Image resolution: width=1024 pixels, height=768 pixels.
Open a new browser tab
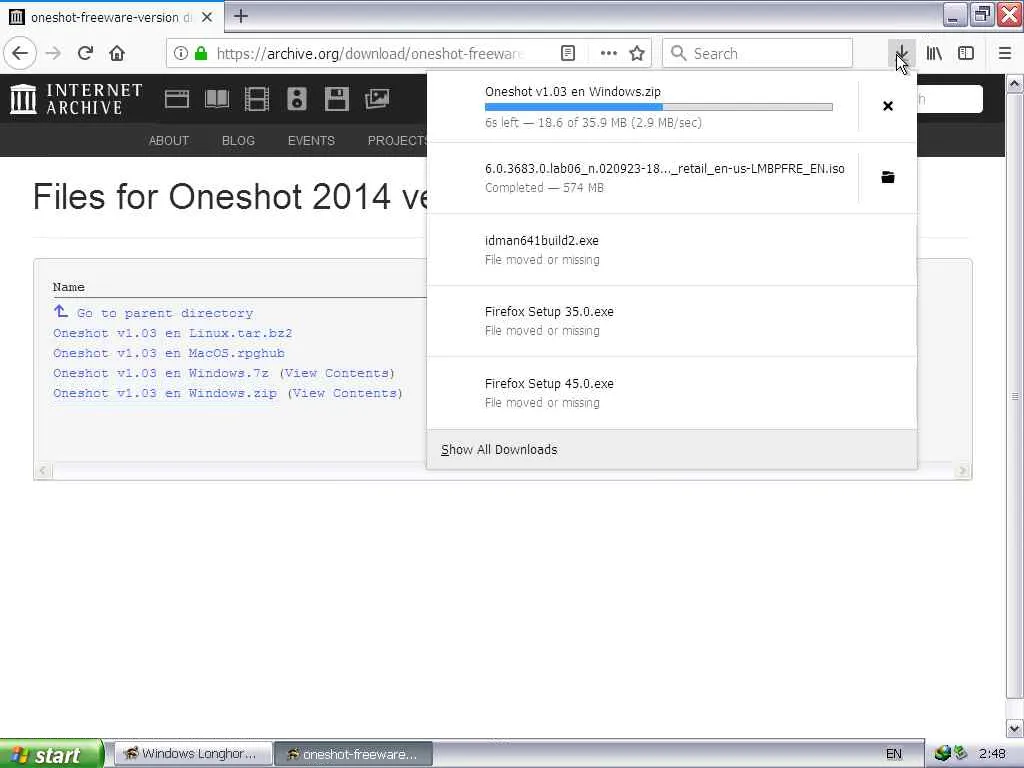click(241, 16)
